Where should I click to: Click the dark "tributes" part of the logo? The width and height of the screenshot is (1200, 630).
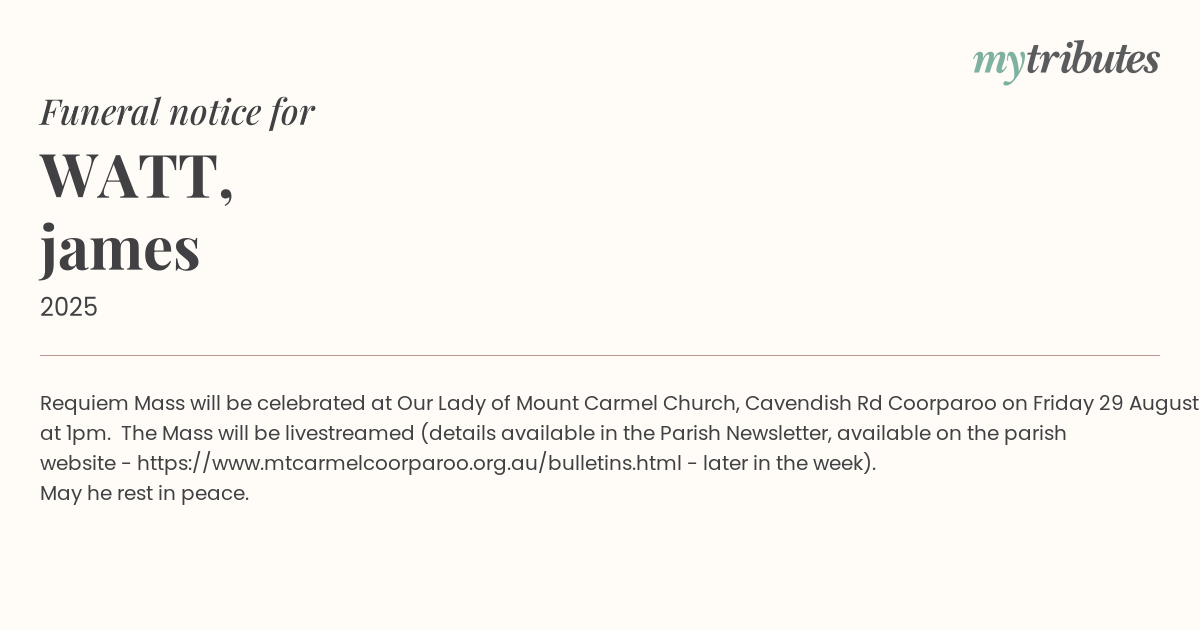click(x=1092, y=59)
